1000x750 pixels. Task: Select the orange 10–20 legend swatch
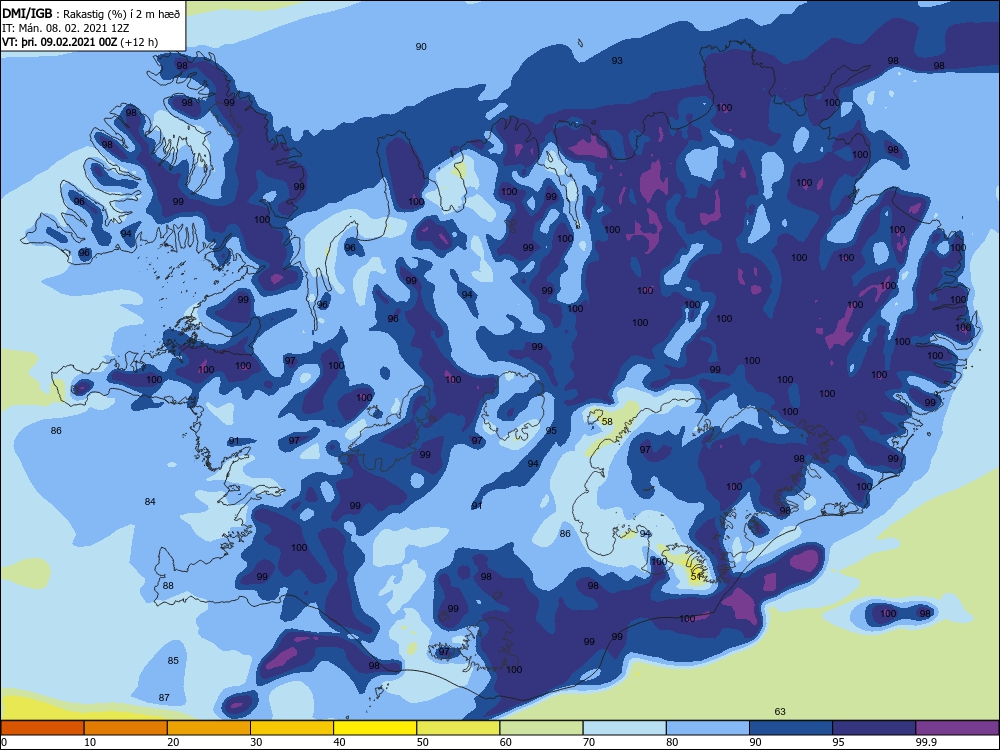tap(126, 728)
